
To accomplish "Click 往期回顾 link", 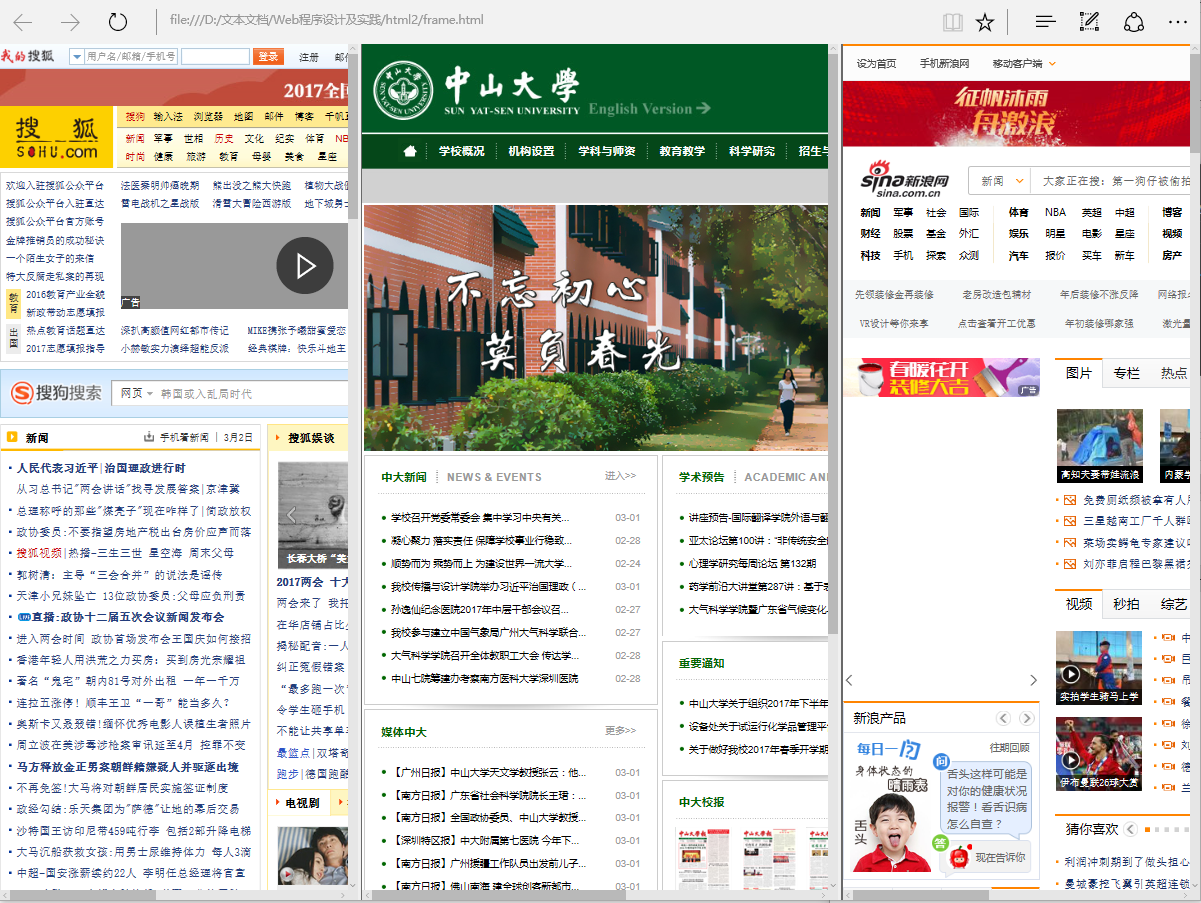I will click(x=1009, y=747).
